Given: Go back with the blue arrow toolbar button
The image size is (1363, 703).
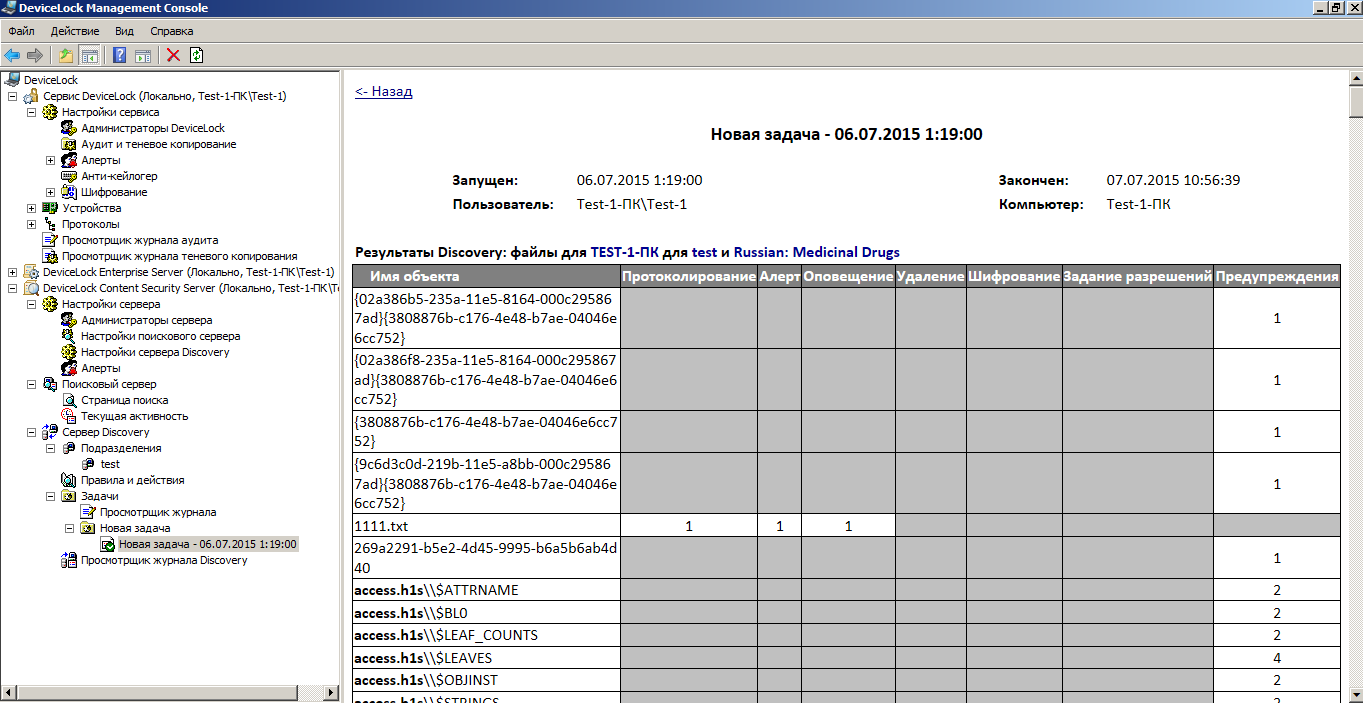Looking at the screenshot, I should tap(12, 55).
